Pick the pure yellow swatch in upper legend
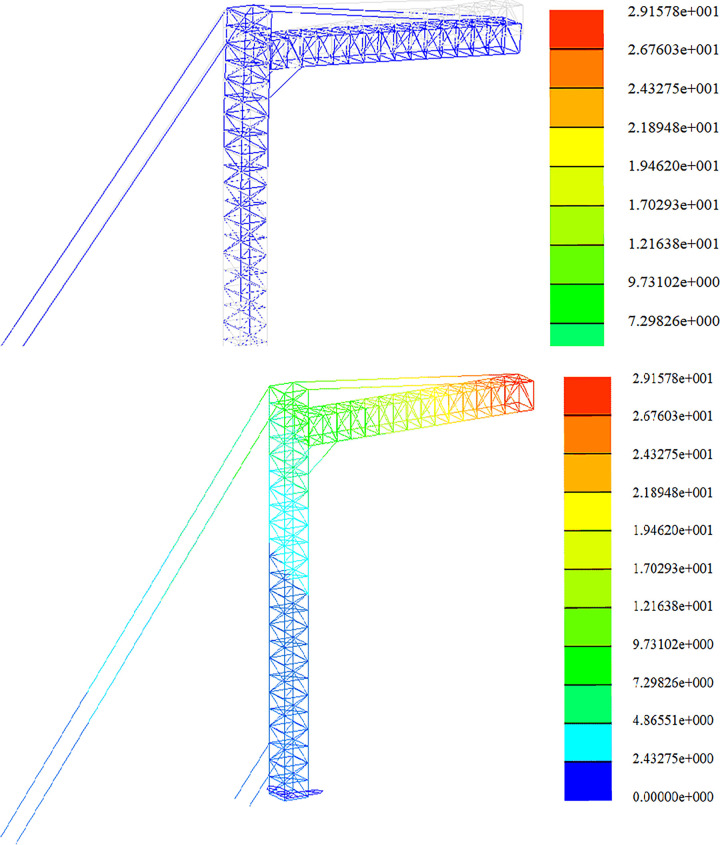The image size is (720, 845). [576, 147]
